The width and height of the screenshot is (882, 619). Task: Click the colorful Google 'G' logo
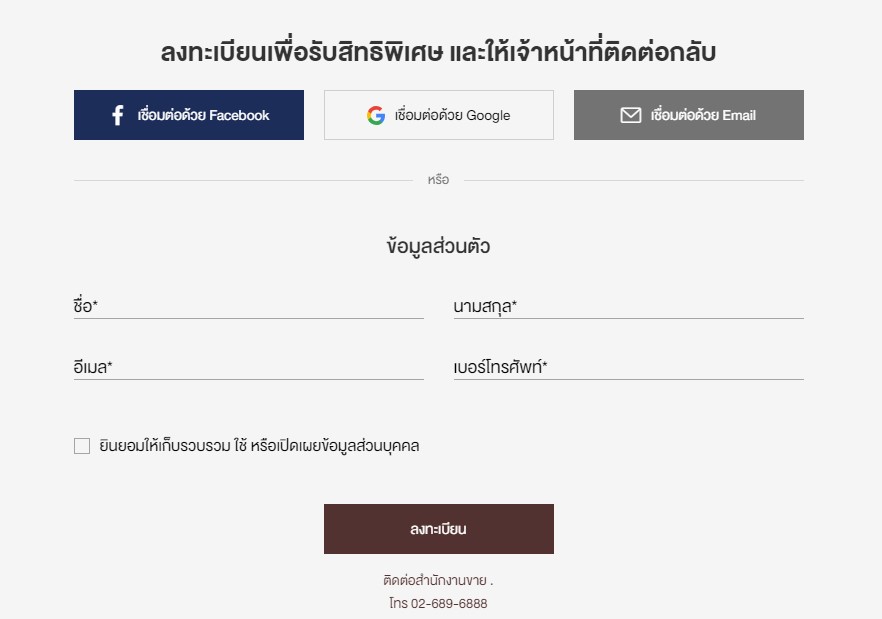point(376,115)
